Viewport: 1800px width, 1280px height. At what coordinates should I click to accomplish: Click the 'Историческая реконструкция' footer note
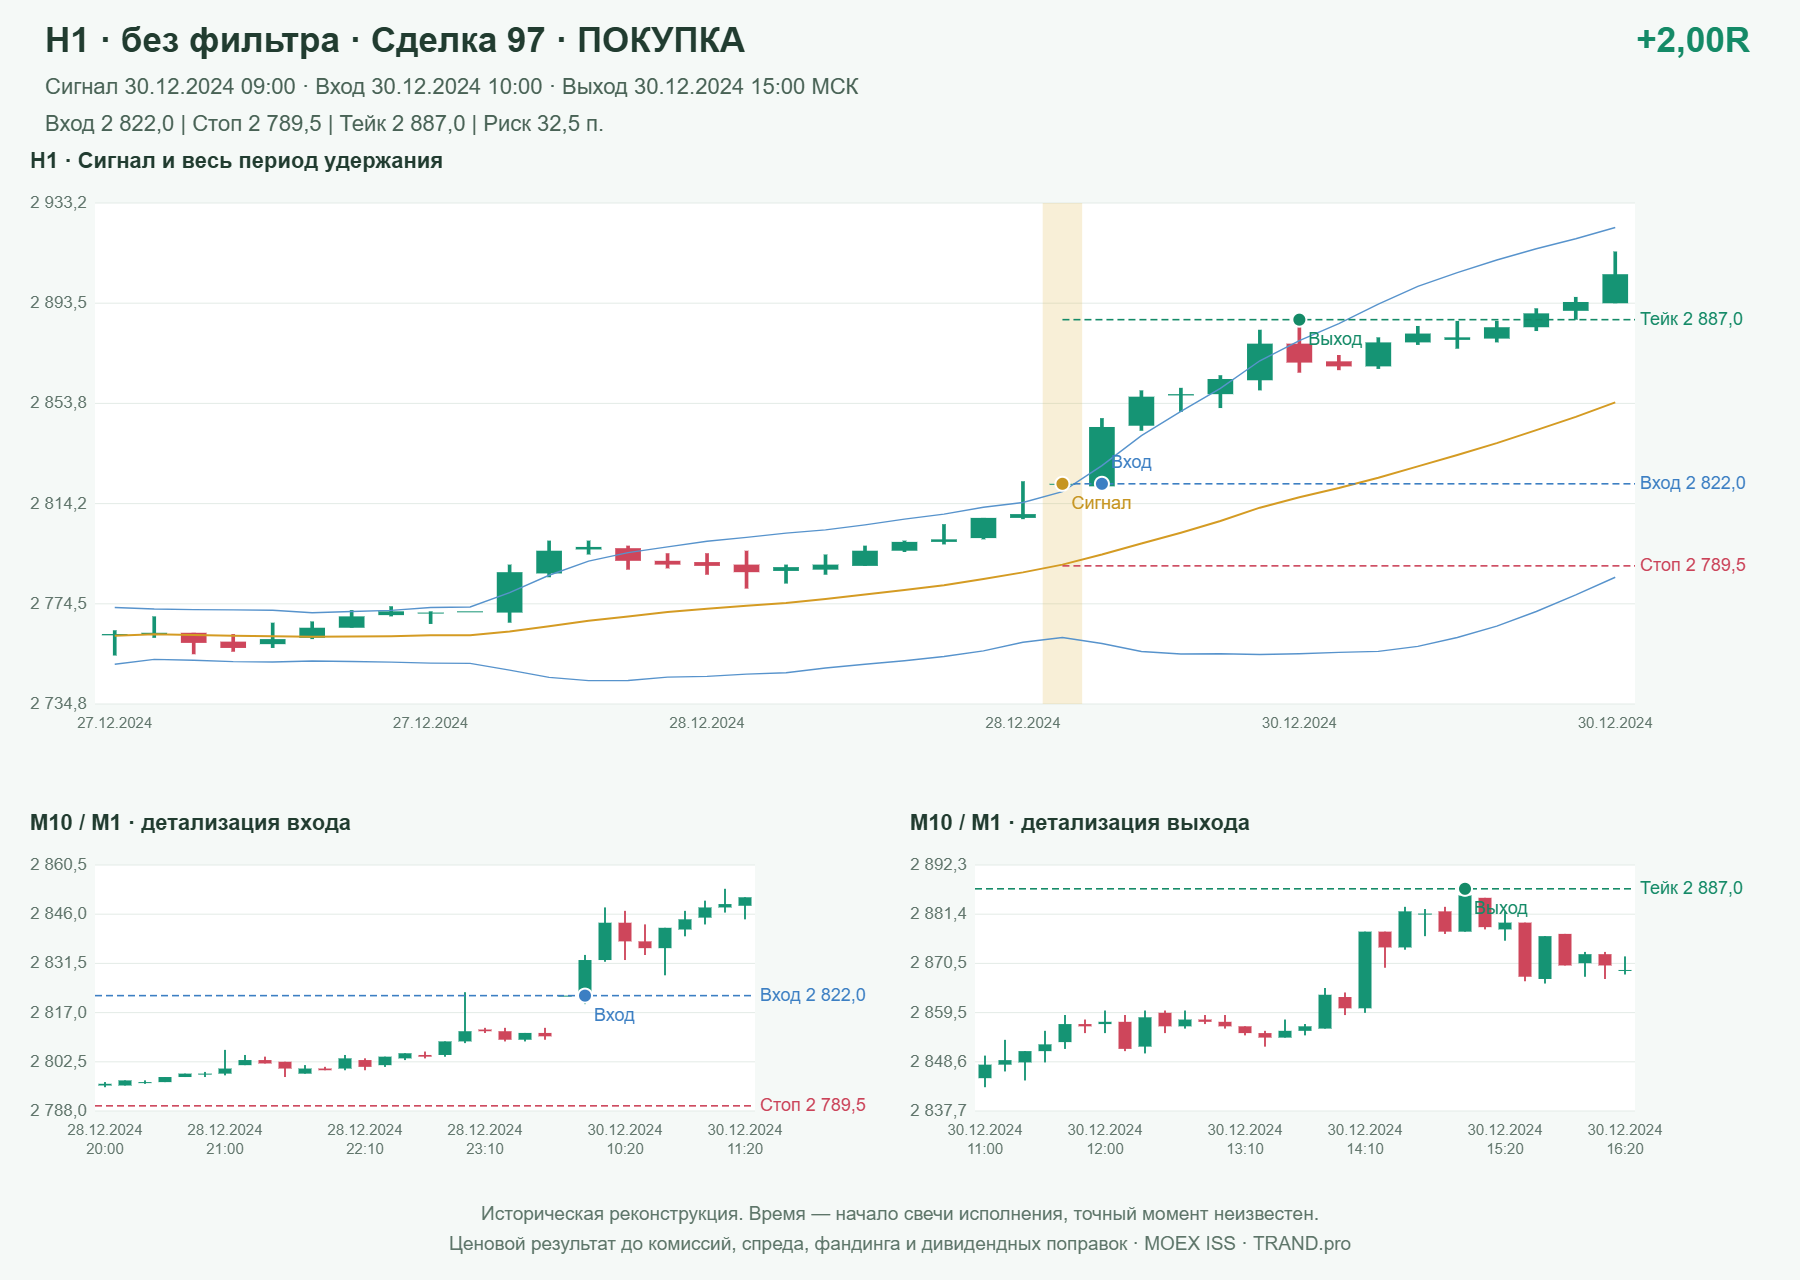coord(900,1214)
